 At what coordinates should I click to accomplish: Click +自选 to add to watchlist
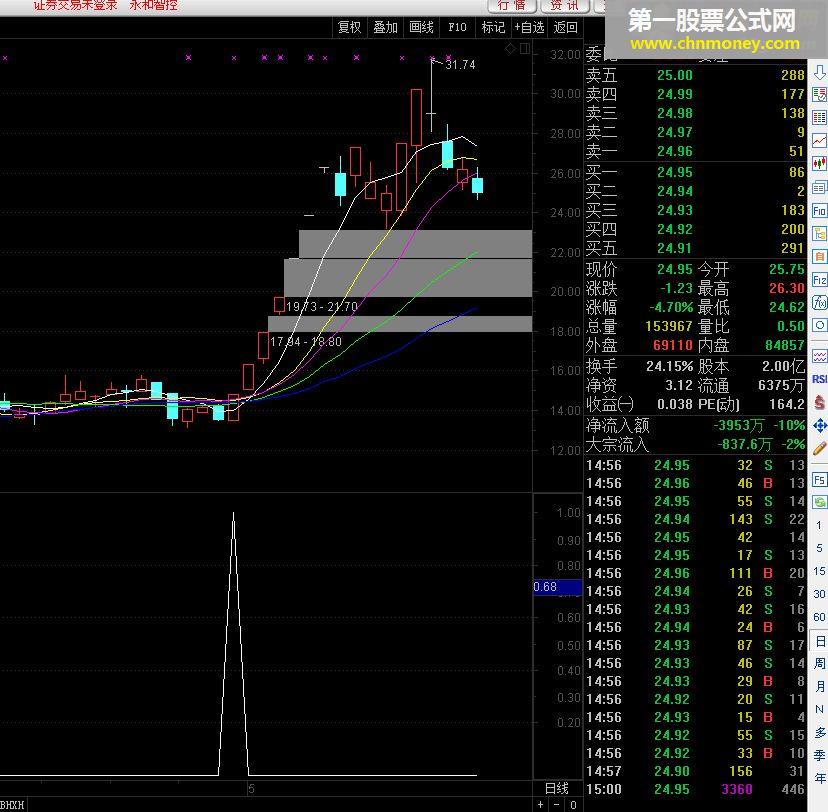(x=529, y=27)
